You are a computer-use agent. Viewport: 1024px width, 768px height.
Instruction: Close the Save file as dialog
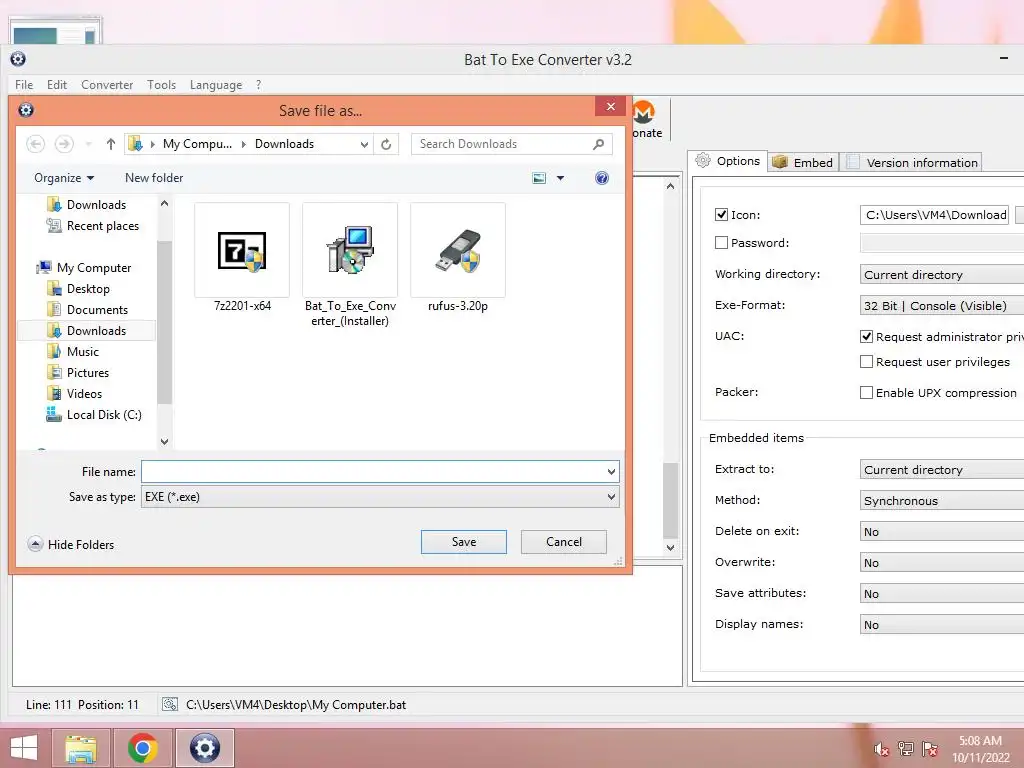[611, 106]
